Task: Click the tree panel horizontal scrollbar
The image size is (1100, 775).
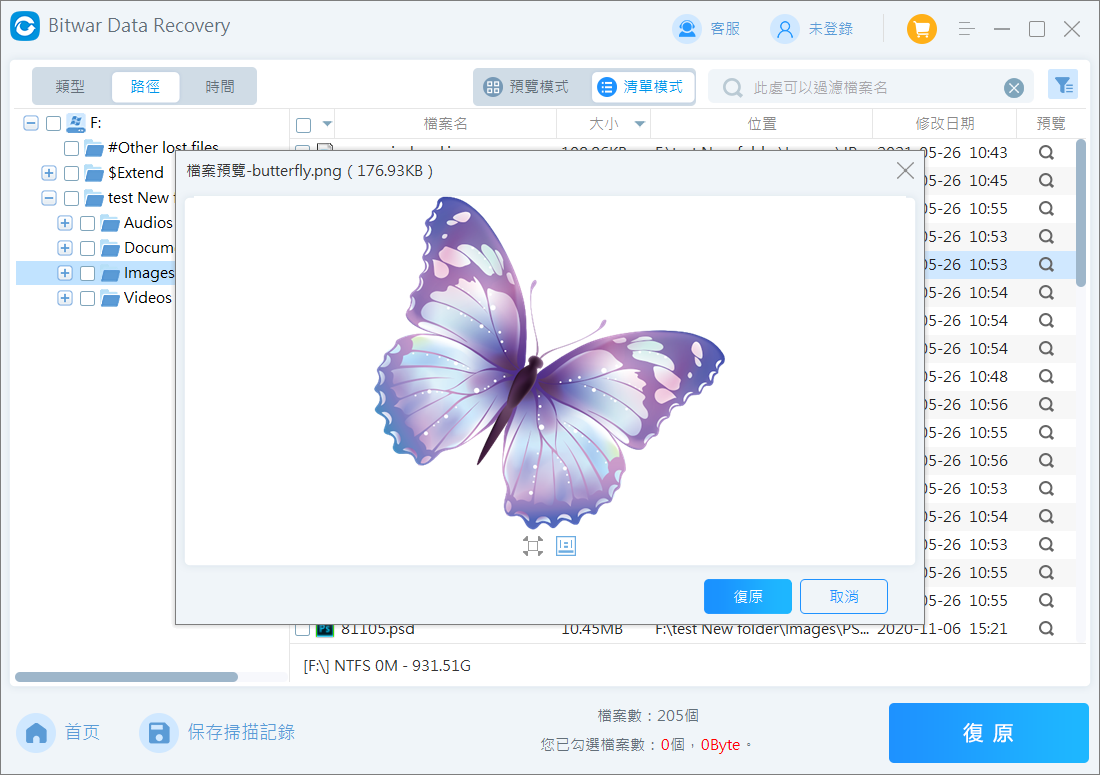Action: (126, 677)
